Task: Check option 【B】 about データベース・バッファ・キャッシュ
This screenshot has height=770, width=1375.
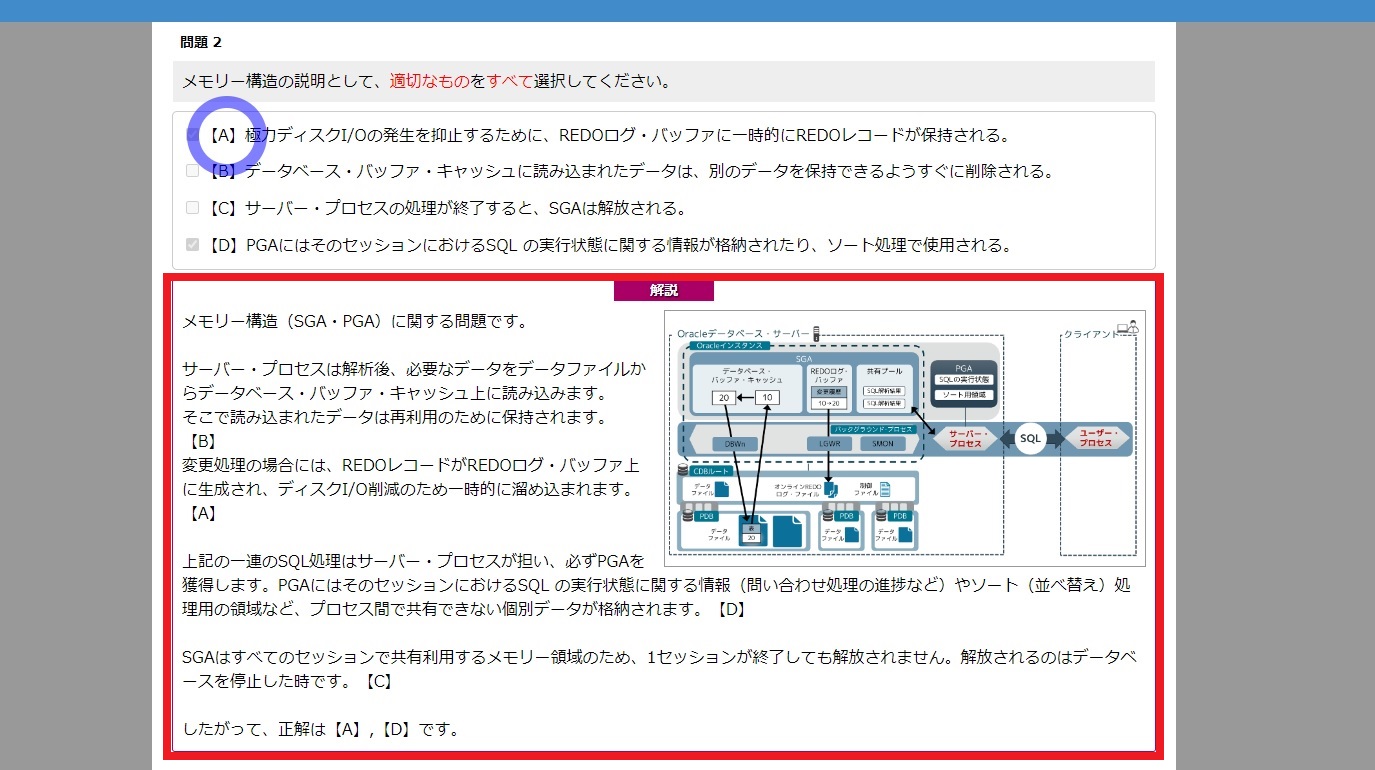Action: pos(193,171)
